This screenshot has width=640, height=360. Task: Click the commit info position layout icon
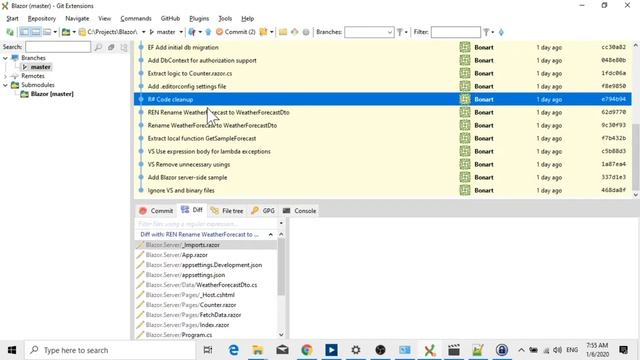(x=47, y=32)
